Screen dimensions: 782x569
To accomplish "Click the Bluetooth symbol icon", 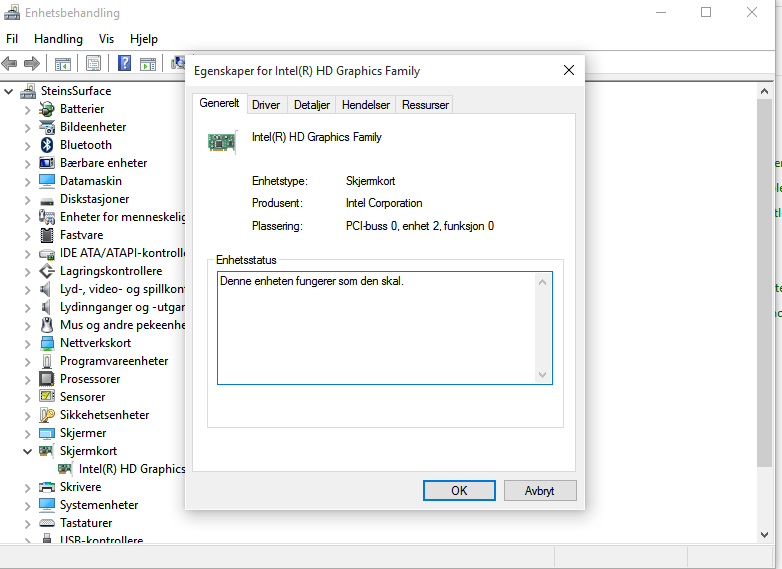I will (47, 145).
